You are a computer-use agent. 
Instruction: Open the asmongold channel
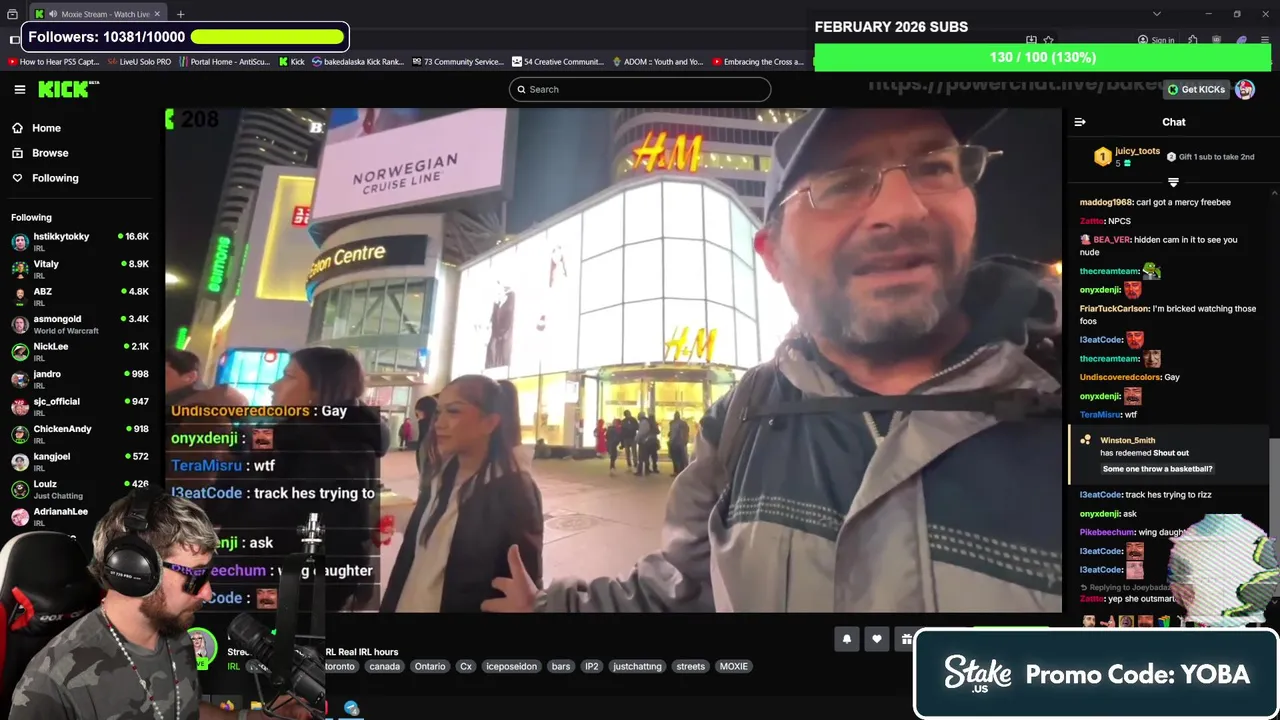point(80,324)
